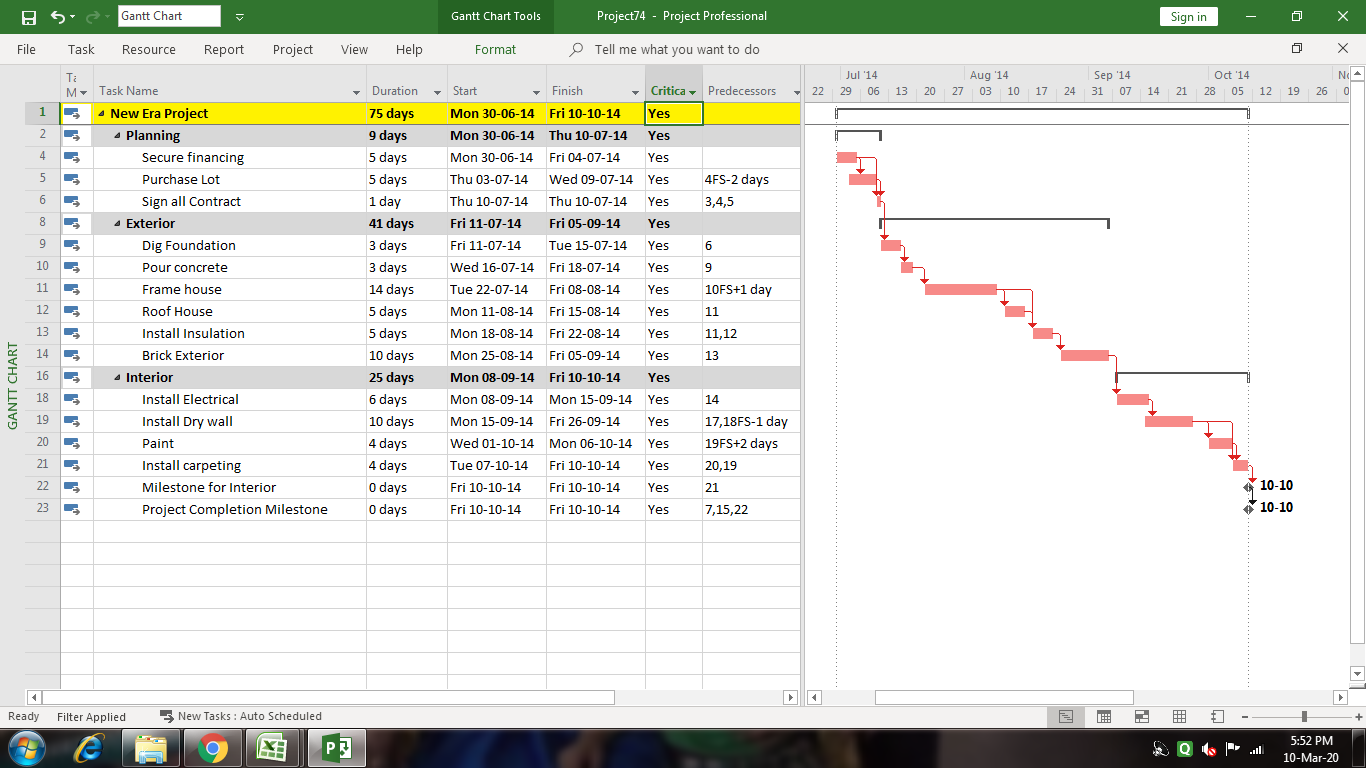Collapse the Exterior summary task

tap(116, 223)
